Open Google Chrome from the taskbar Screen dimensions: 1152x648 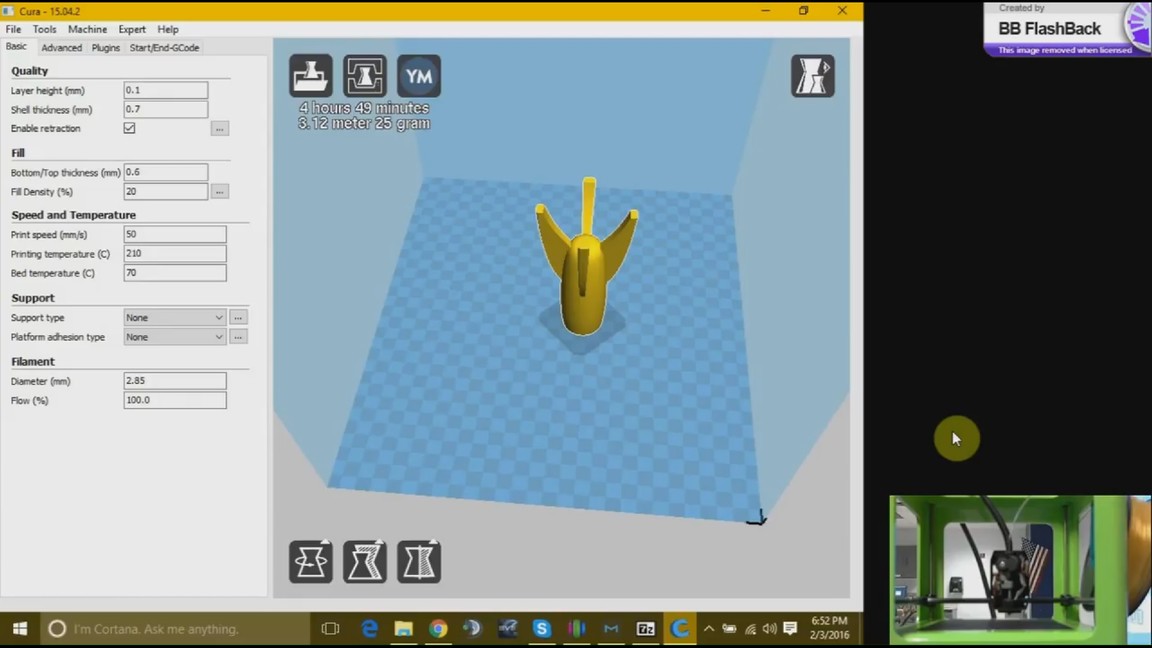(438, 629)
